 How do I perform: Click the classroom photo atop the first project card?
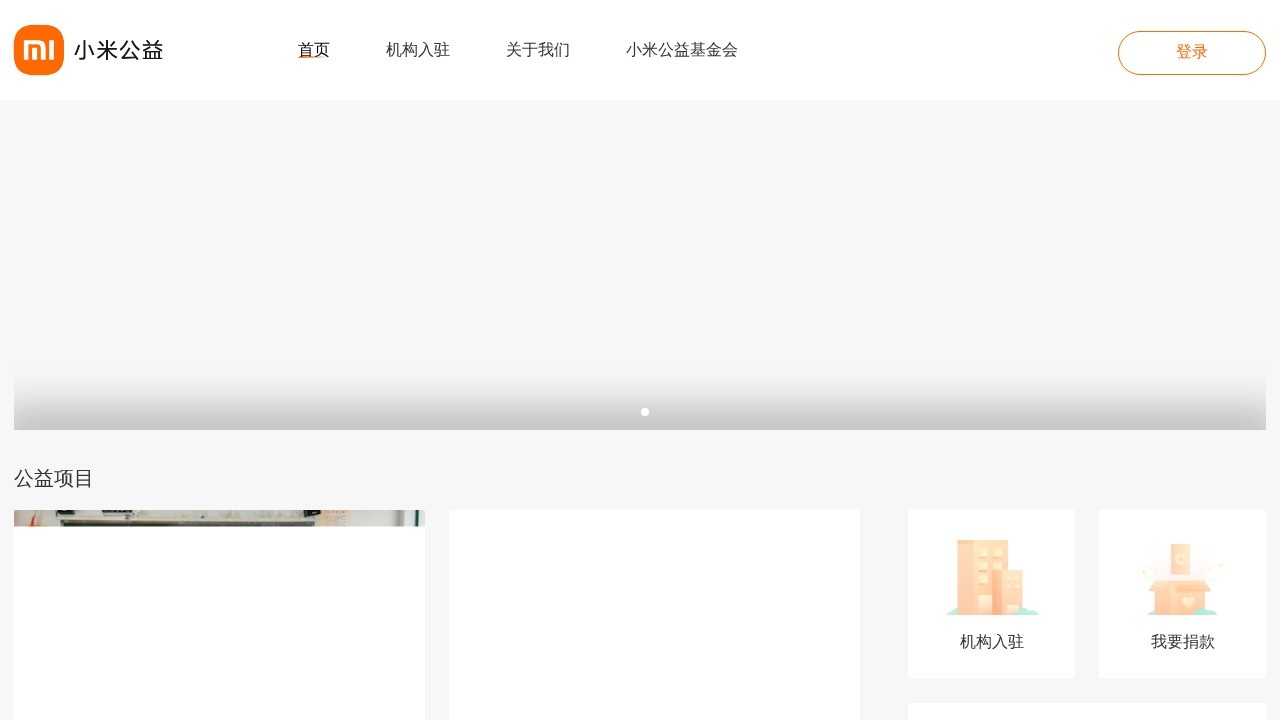click(219, 520)
